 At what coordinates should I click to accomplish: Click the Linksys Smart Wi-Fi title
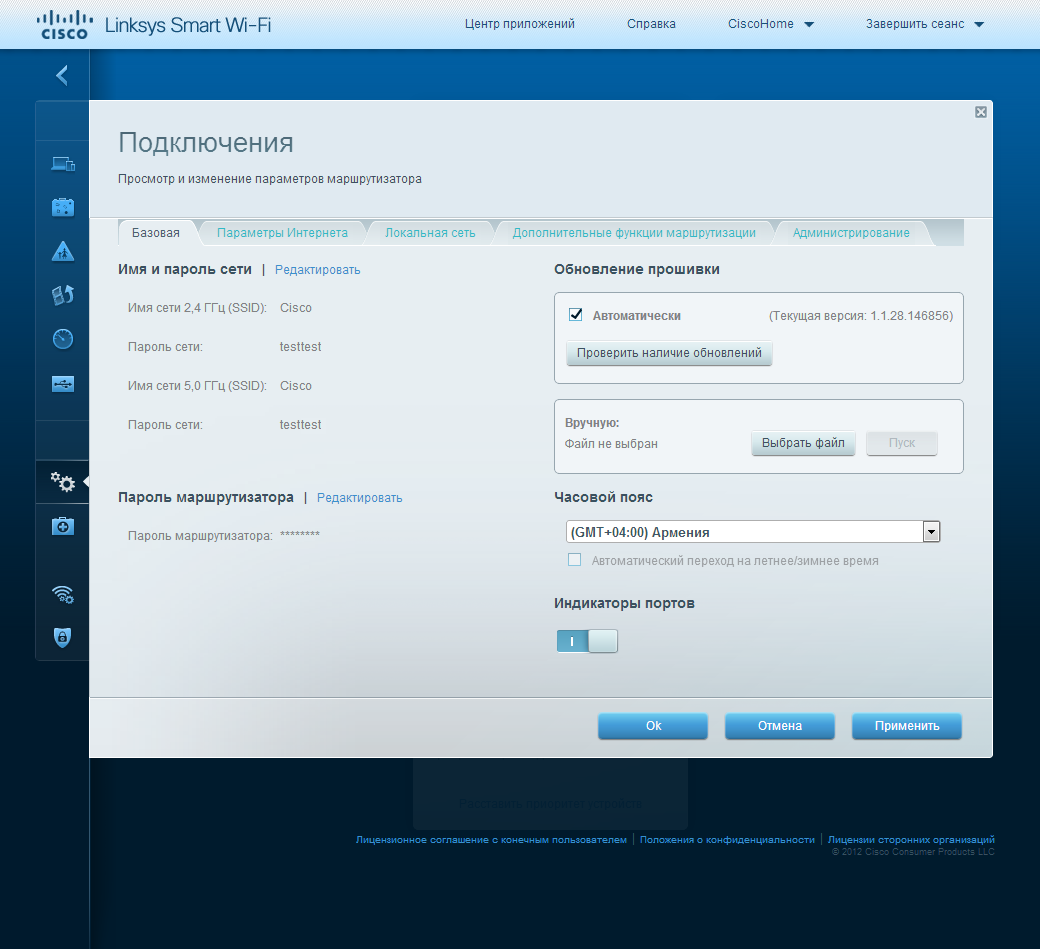[x=188, y=25]
